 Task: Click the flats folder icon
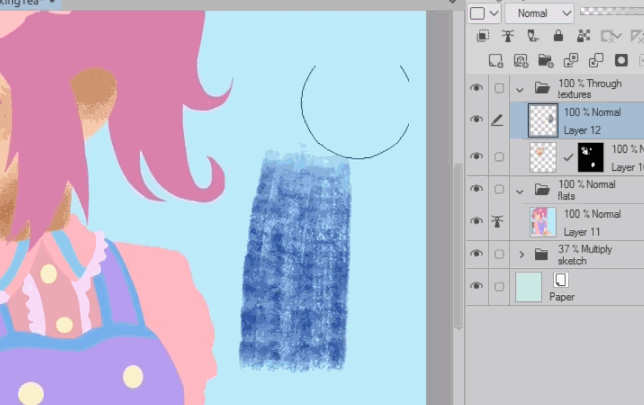[x=542, y=189]
